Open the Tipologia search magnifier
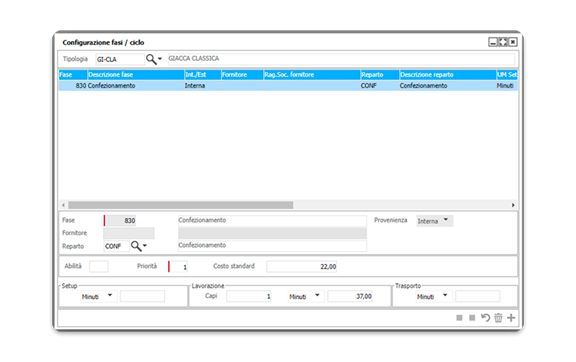This screenshot has width=576, height=362. pos(151,59)
